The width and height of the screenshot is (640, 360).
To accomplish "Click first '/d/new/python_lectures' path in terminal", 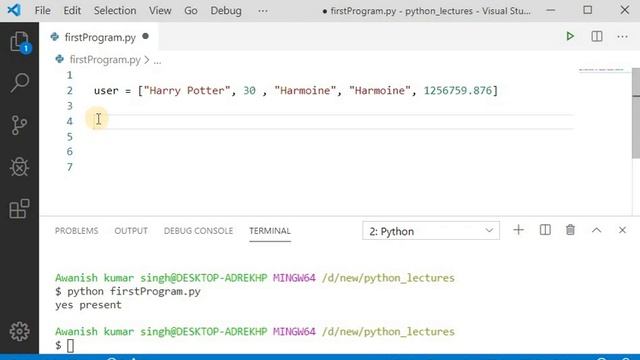I will coord(388,278).
